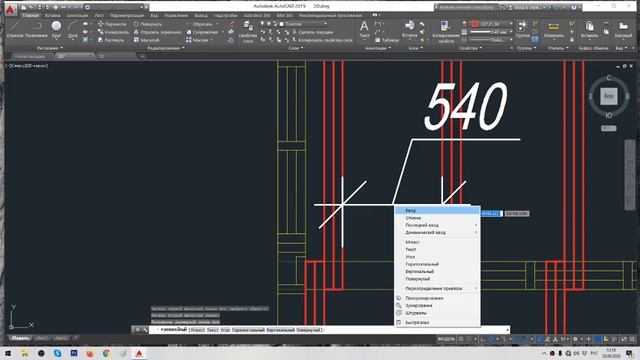Open Динамический ввод submenu
Image resolution: width=640 pixels, height=360 pixels.
point(437,233)
